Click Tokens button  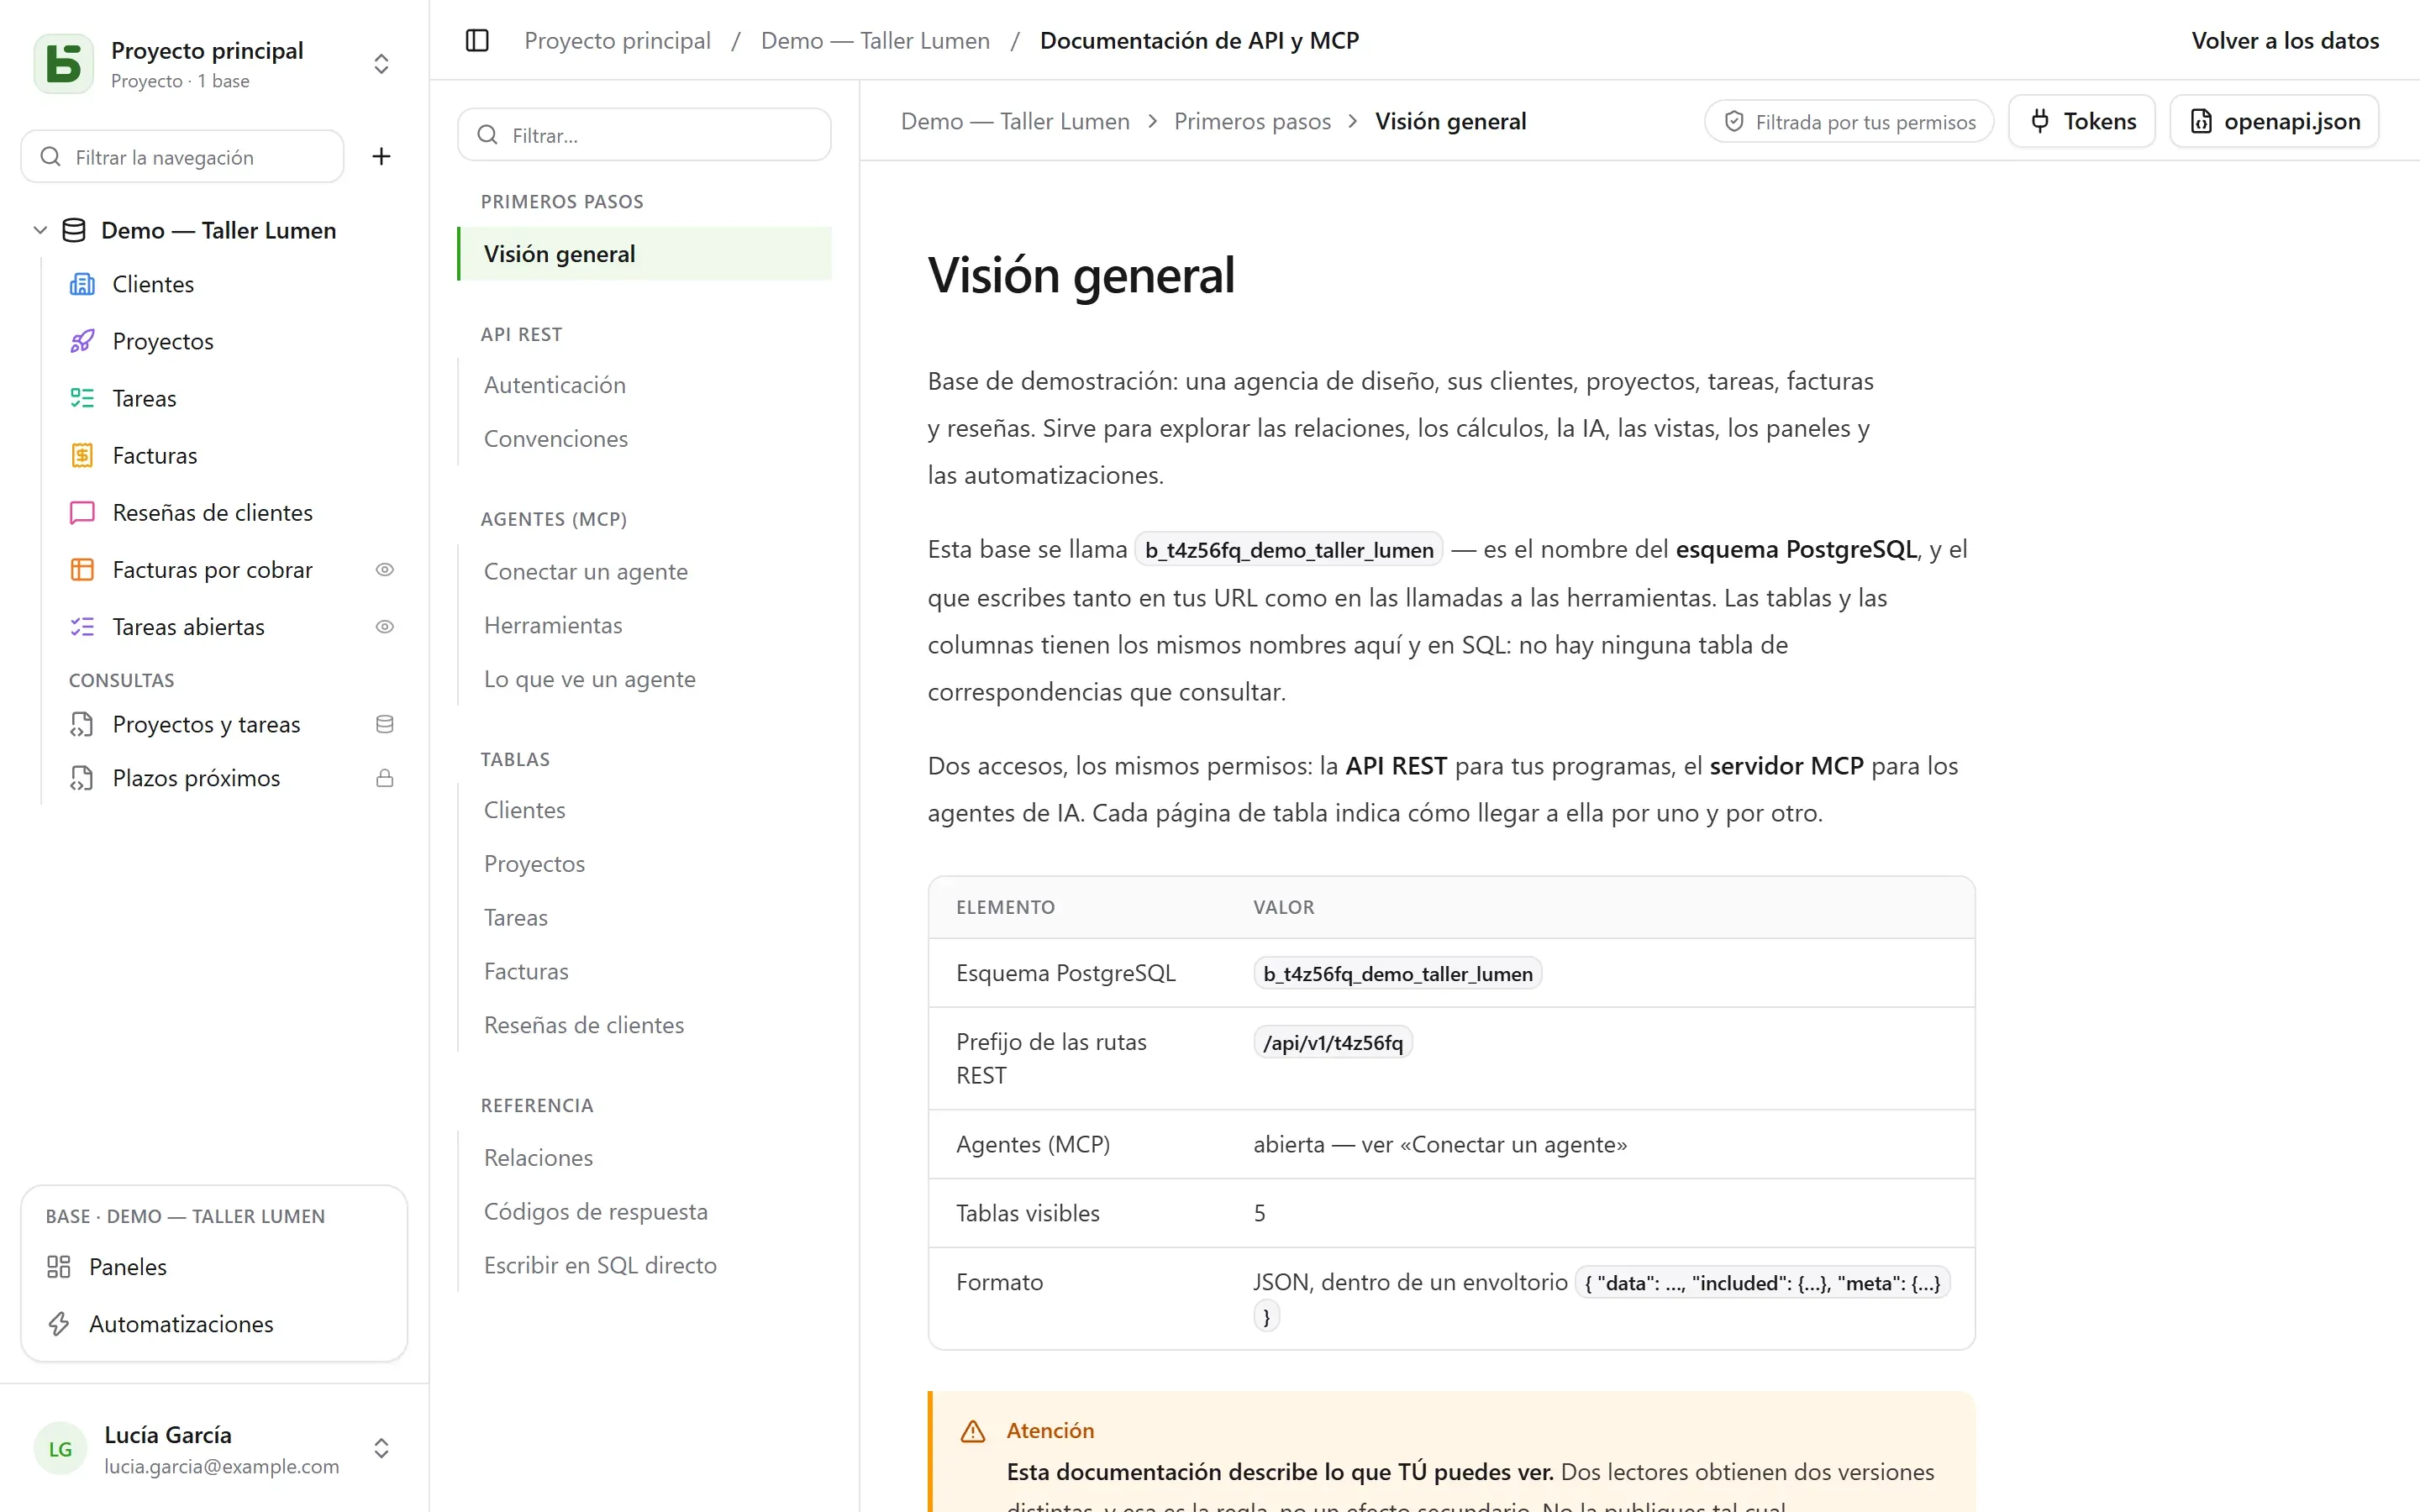[2082, 121]
